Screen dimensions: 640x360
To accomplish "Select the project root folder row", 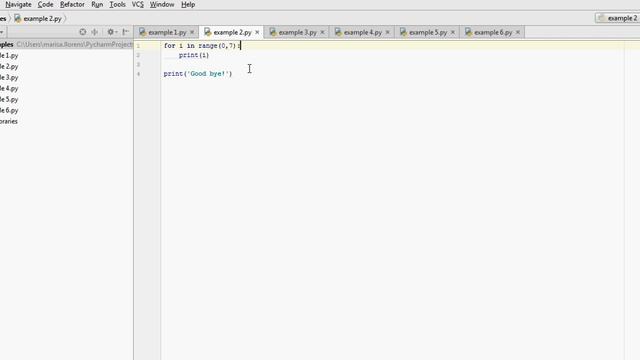I will [67, 44].
